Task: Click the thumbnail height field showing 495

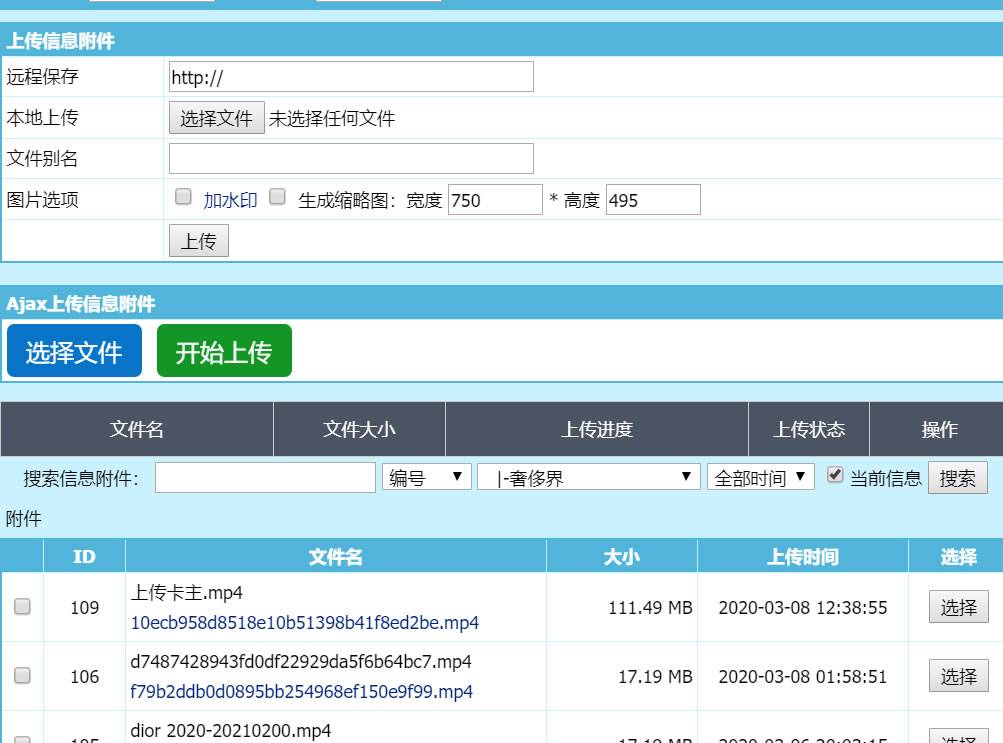Action: click(x=653, y=200)
